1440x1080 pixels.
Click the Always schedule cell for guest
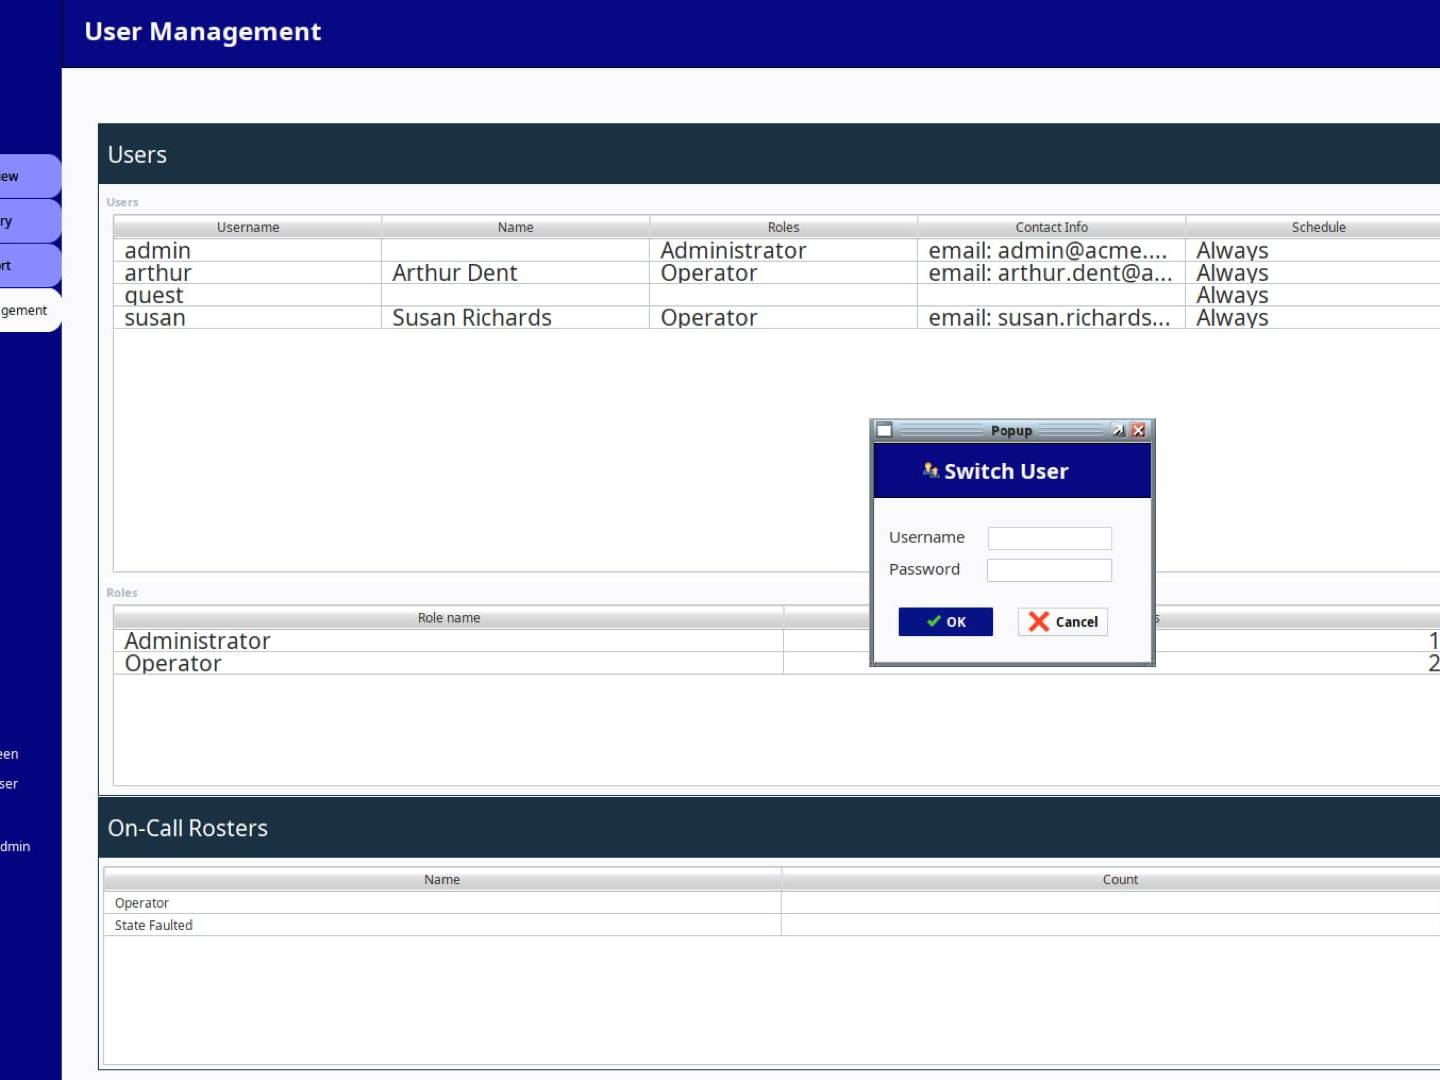click(x=1313, y=295)
